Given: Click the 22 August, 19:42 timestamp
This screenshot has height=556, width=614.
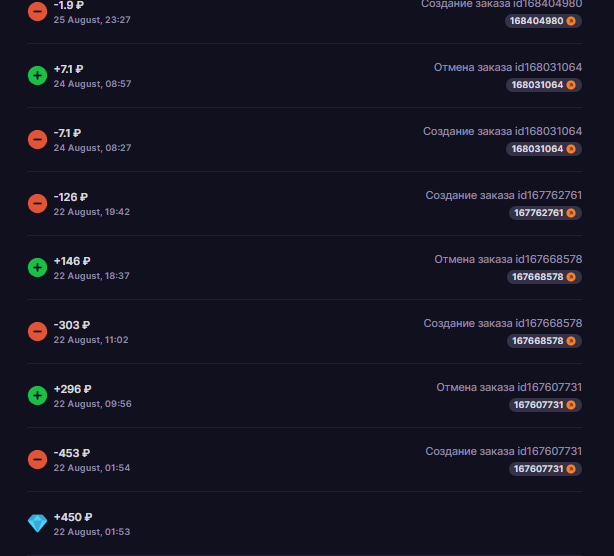Looking at the screenshot, I should 92,212.
